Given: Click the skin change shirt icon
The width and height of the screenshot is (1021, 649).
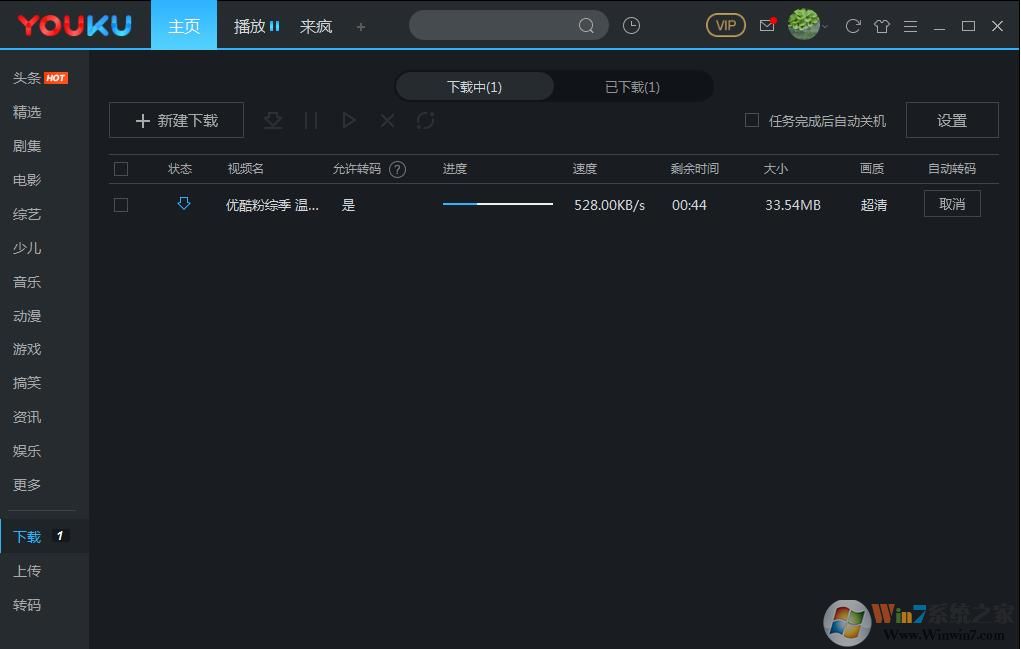Looking at the screenshot, I should (x=882, y=26).
